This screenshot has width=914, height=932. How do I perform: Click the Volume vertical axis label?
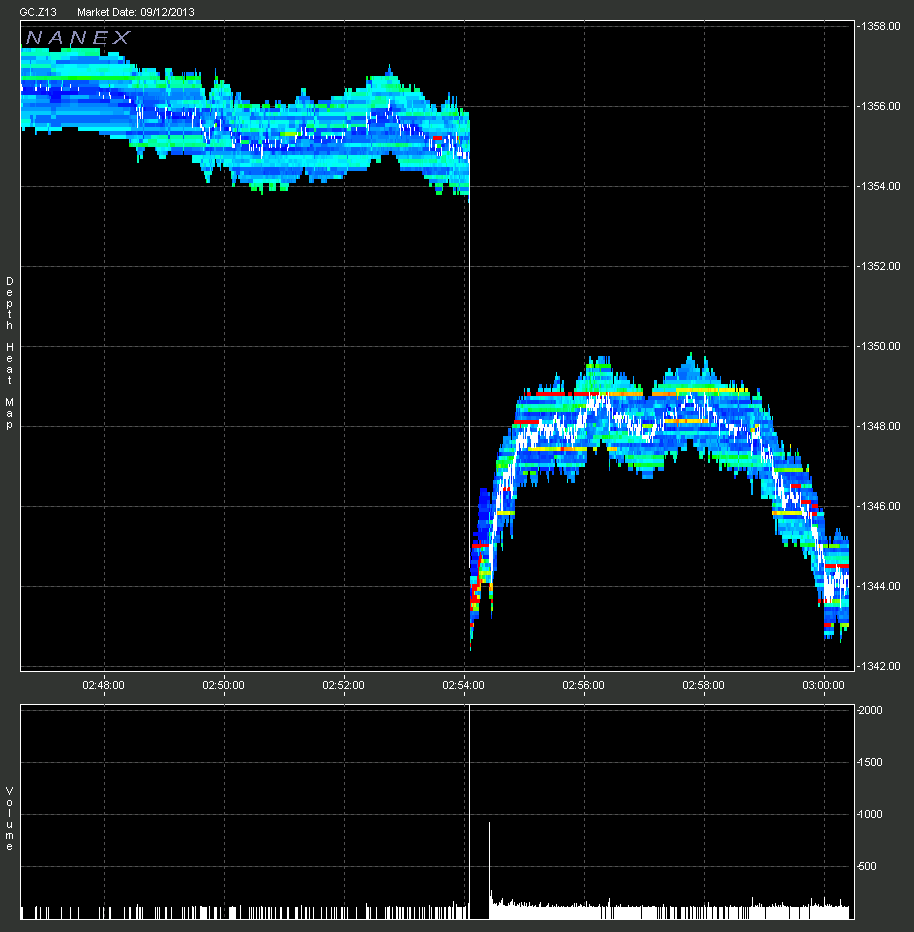click(10, 819)
